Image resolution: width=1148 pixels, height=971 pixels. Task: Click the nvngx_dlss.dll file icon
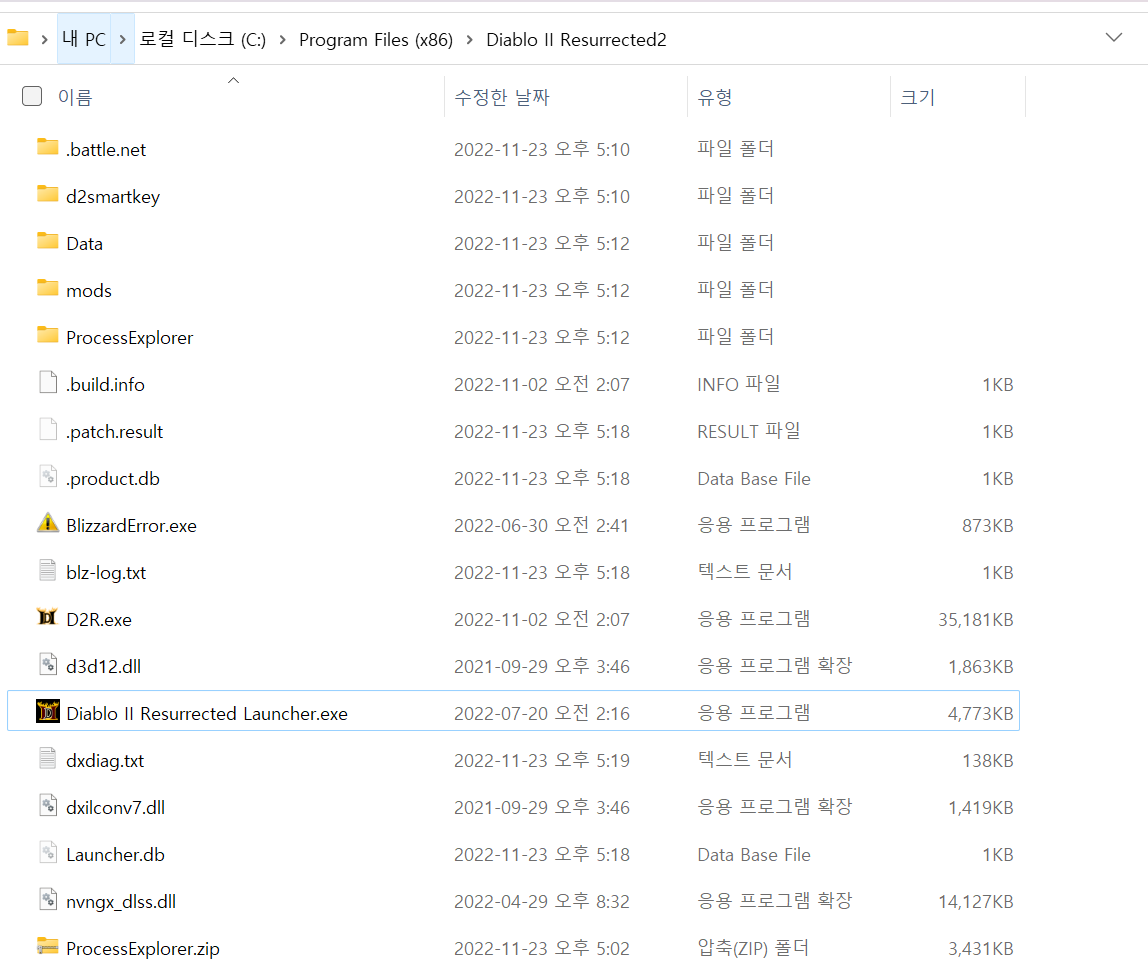(x=48, y=899)
